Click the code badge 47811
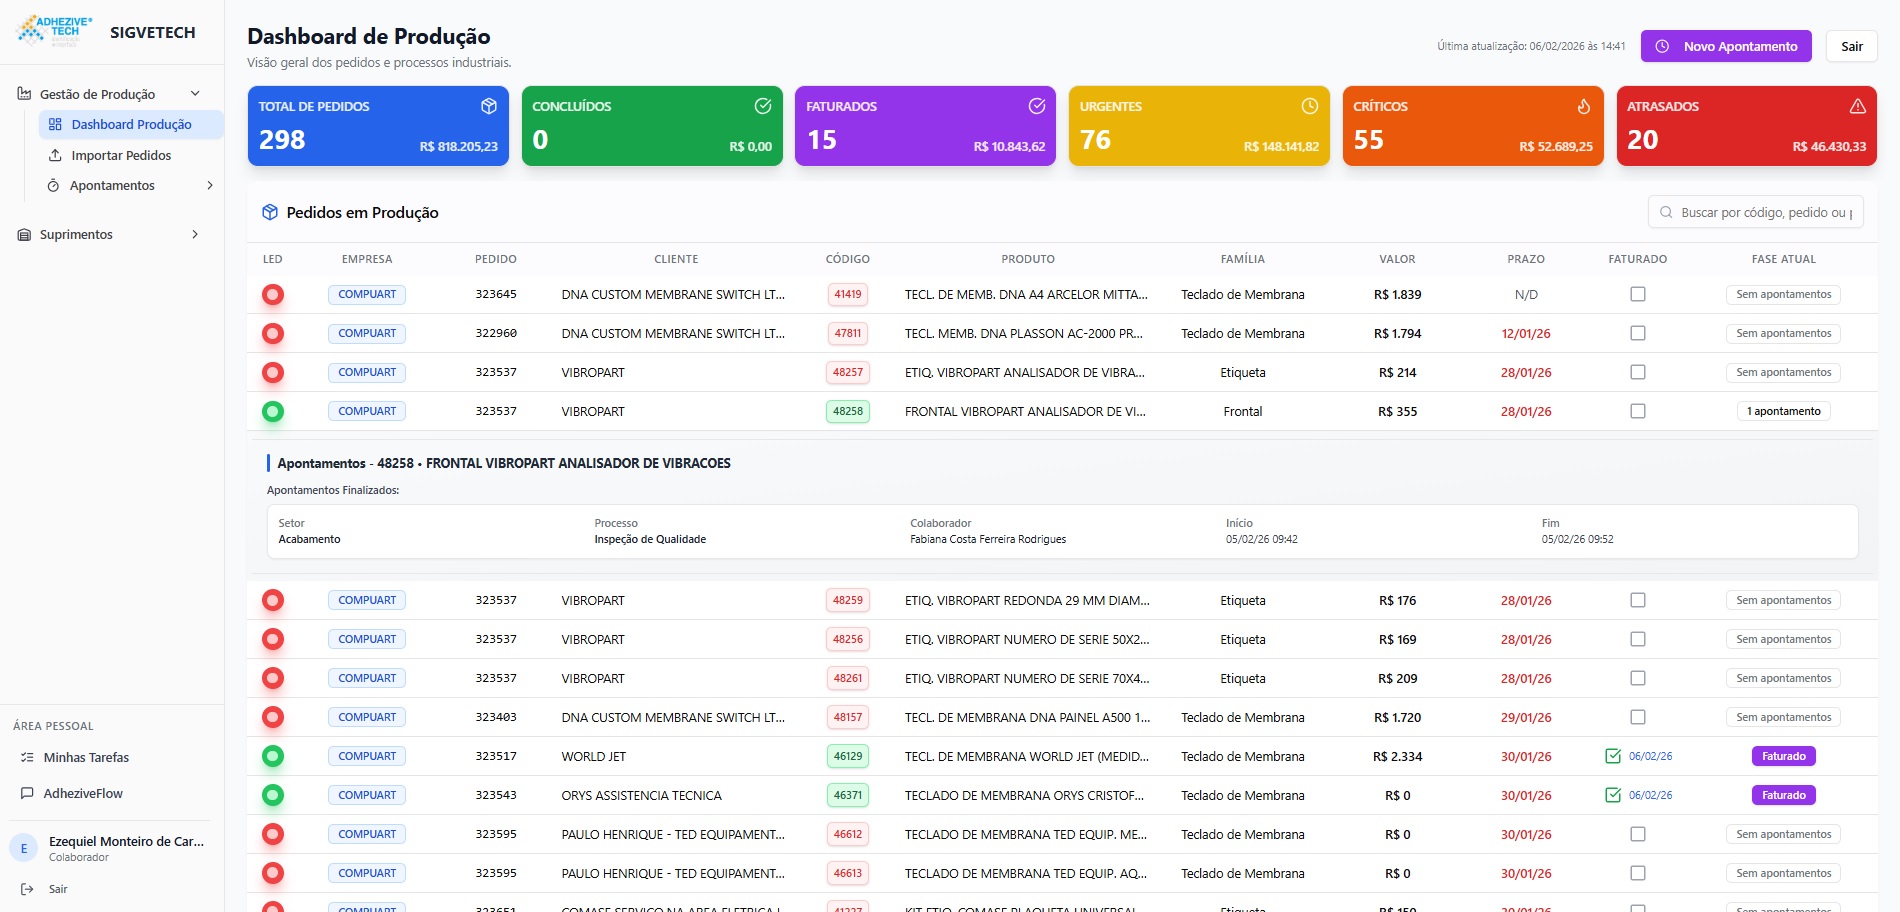1900x912 pixels. (848, 333)
